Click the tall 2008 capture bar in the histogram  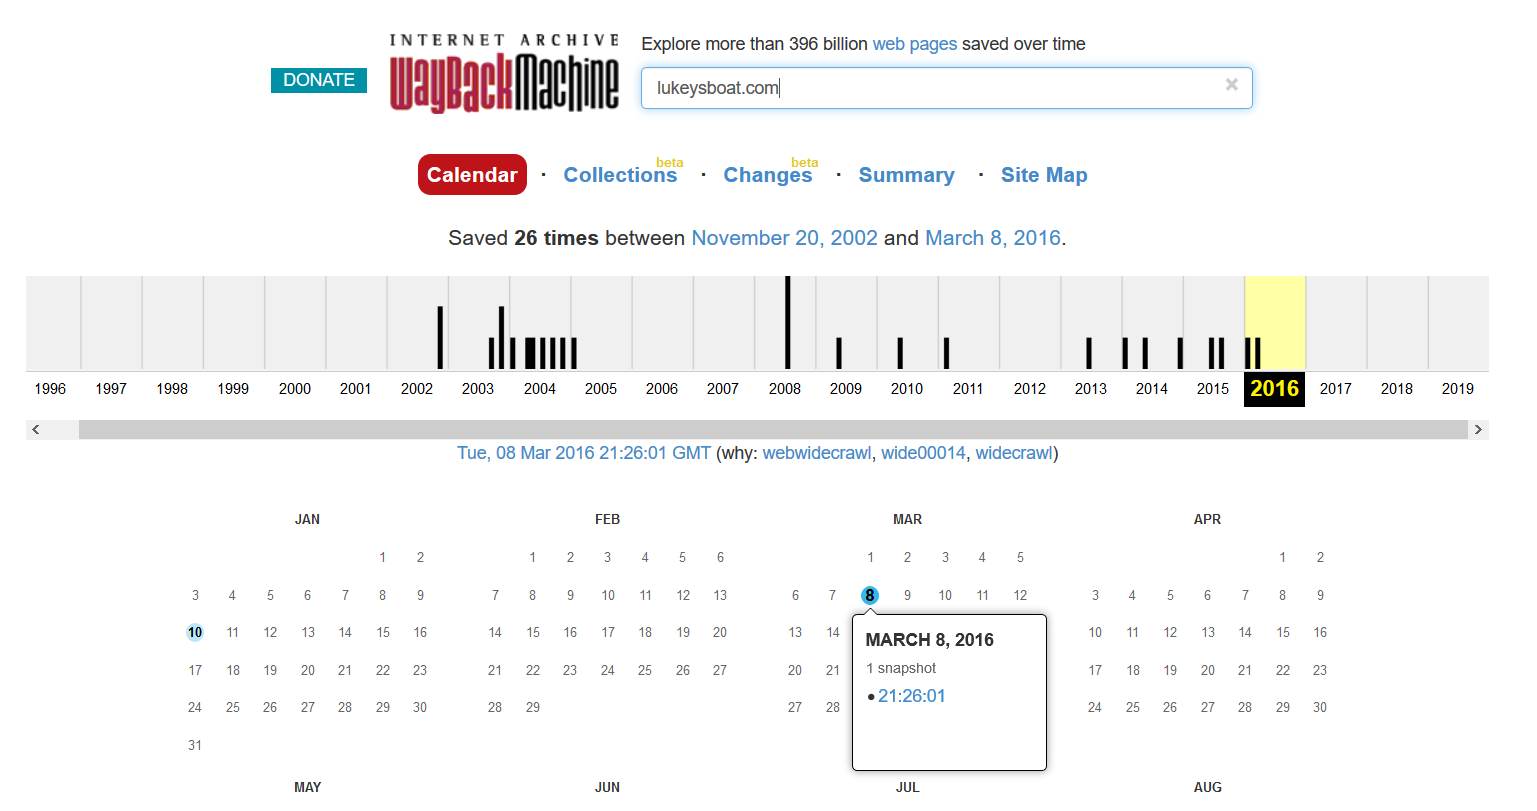click(788, 323)
